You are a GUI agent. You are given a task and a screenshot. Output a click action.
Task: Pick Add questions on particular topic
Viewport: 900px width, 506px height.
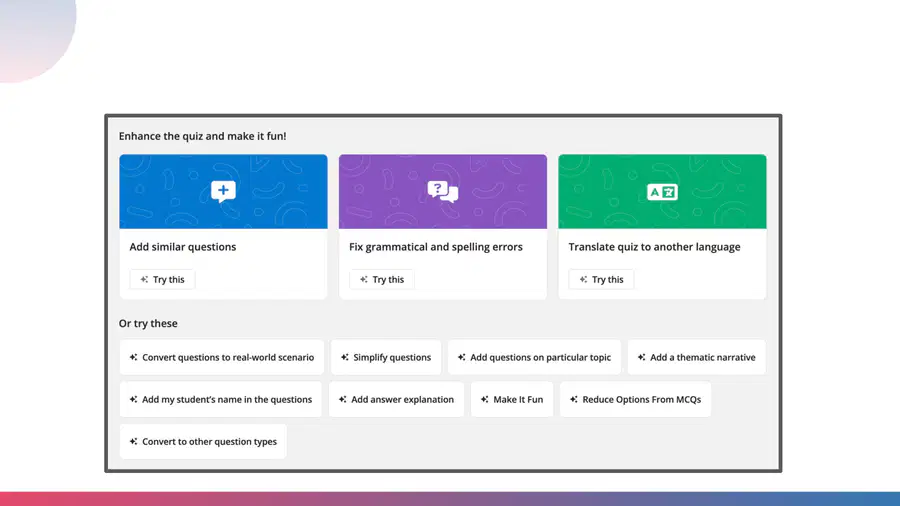click(534, 357)
